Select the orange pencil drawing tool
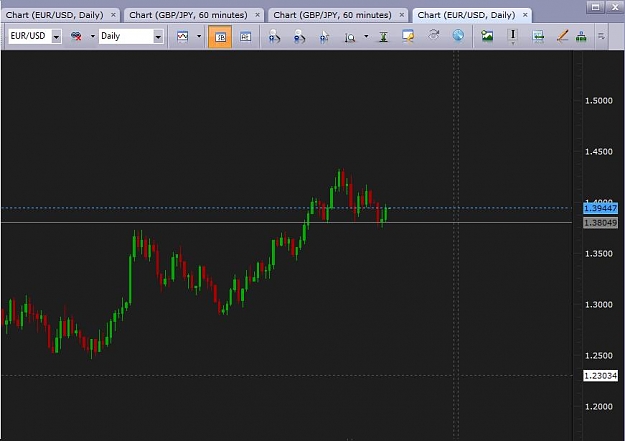625x441 pixels. (x=562, y=36)
